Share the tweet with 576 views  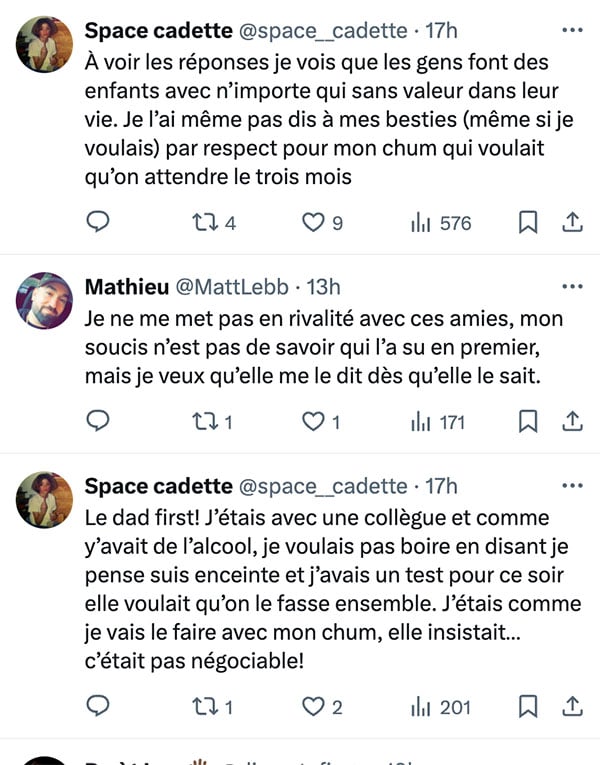572,222
